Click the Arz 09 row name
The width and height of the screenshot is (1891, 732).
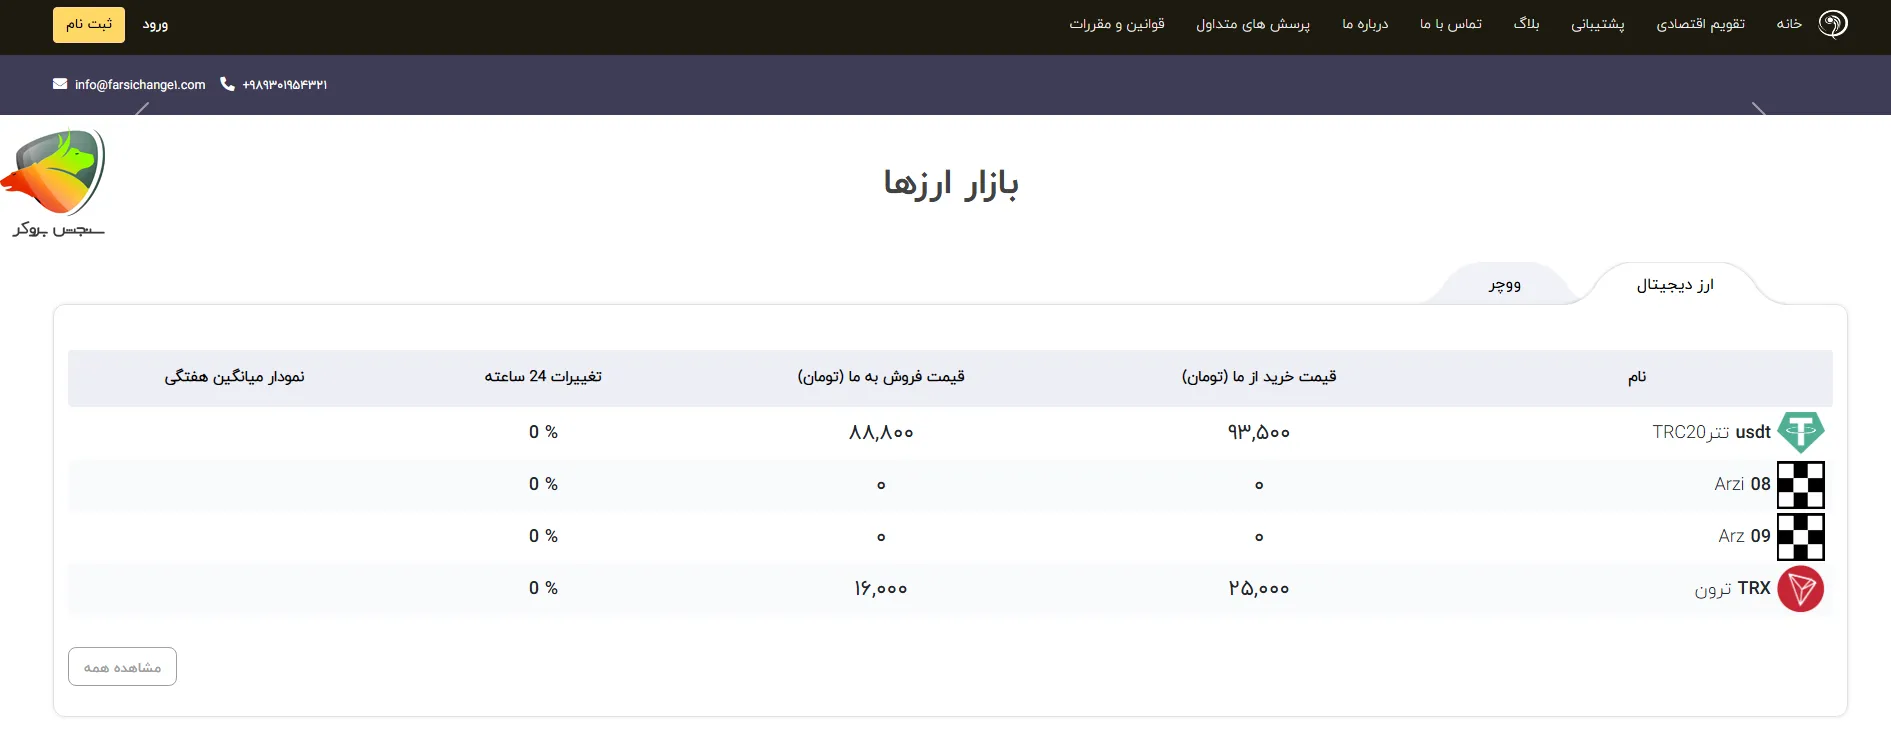pos(1744,536)
